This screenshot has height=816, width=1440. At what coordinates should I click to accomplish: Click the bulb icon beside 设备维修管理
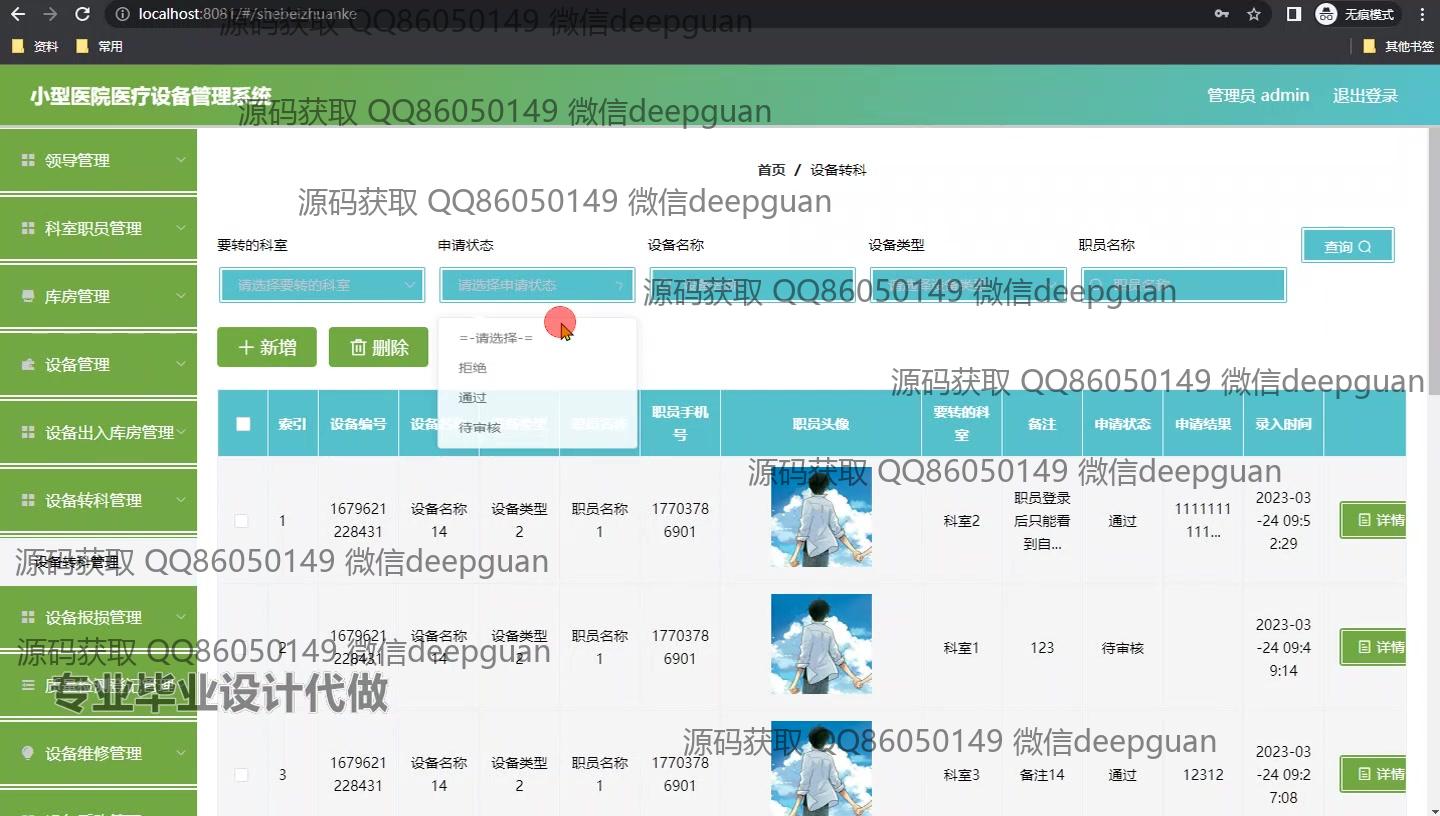pyautogui.click(x=27, y=753)
